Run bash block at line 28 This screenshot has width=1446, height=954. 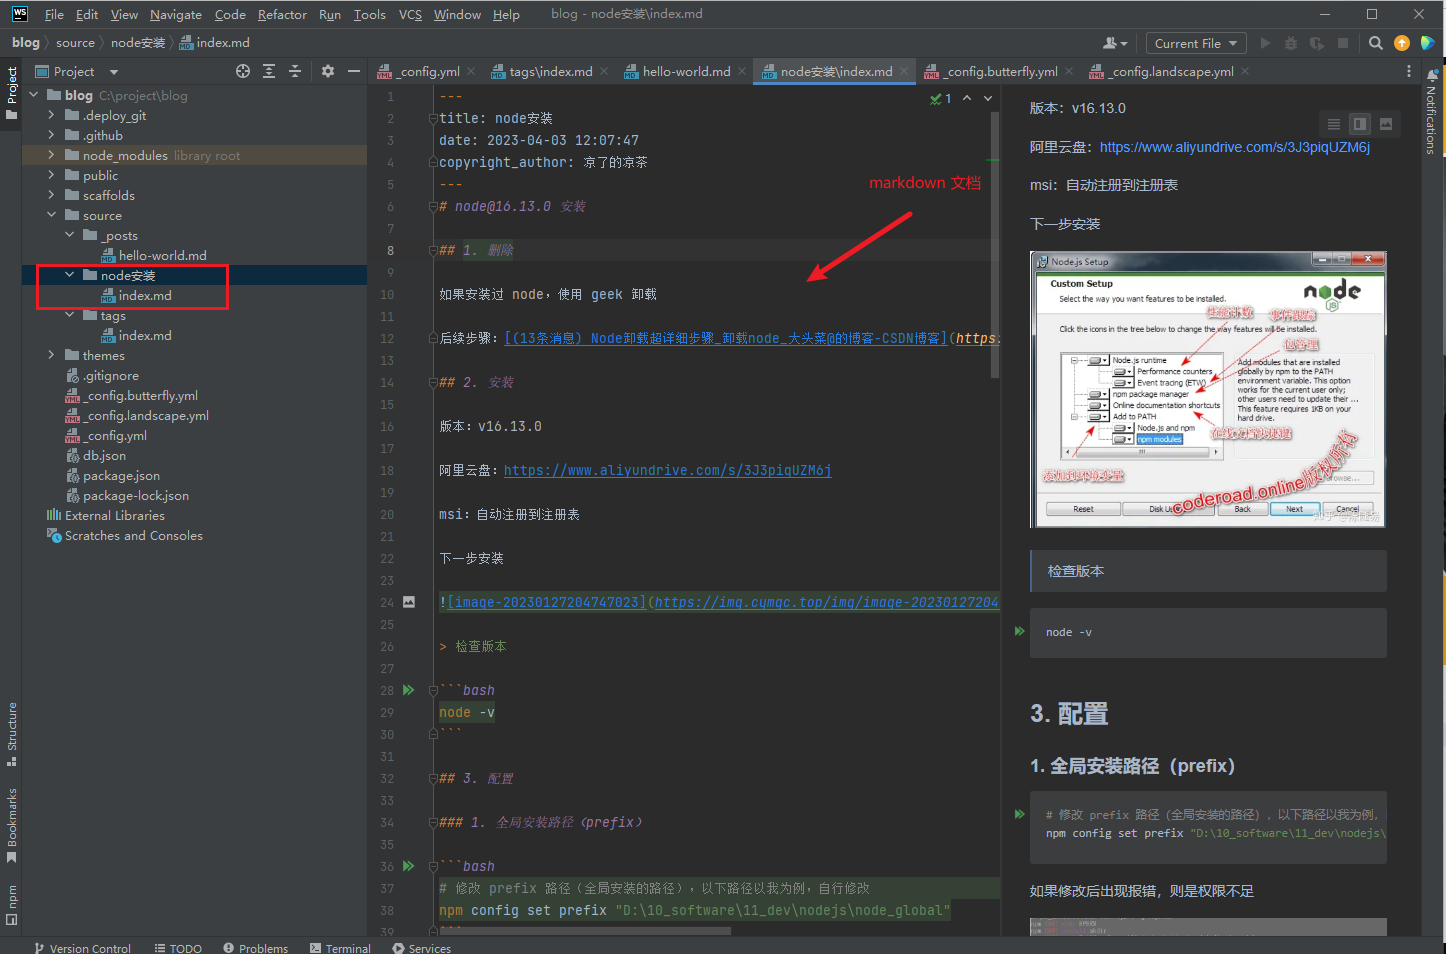point(408,690)
